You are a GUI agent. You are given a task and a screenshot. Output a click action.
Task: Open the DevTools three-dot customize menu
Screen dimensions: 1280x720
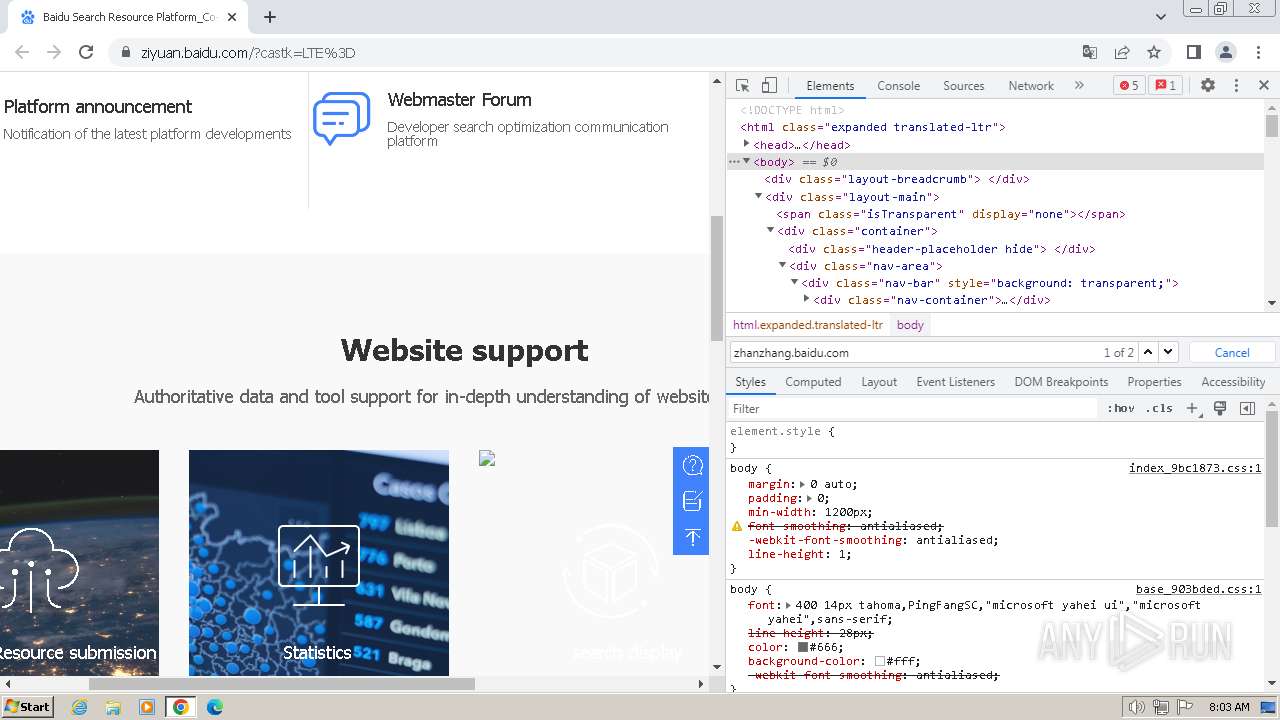[1236, 86]
